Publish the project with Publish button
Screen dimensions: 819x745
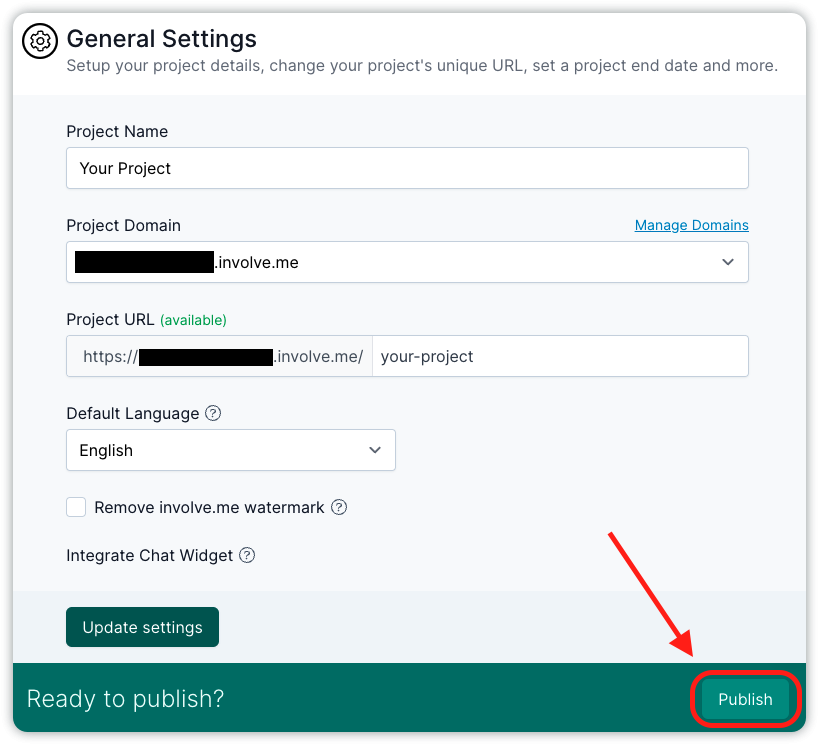coord(745,699)
